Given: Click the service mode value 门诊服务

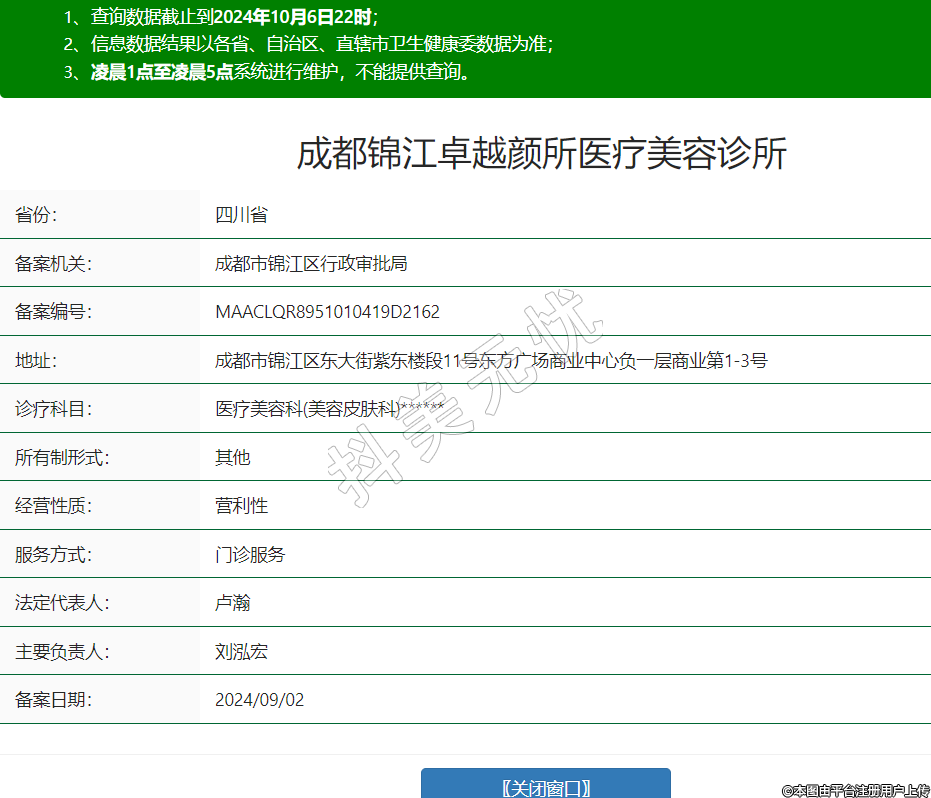Looking at the screenshot, I should click(x=250, y=555).
